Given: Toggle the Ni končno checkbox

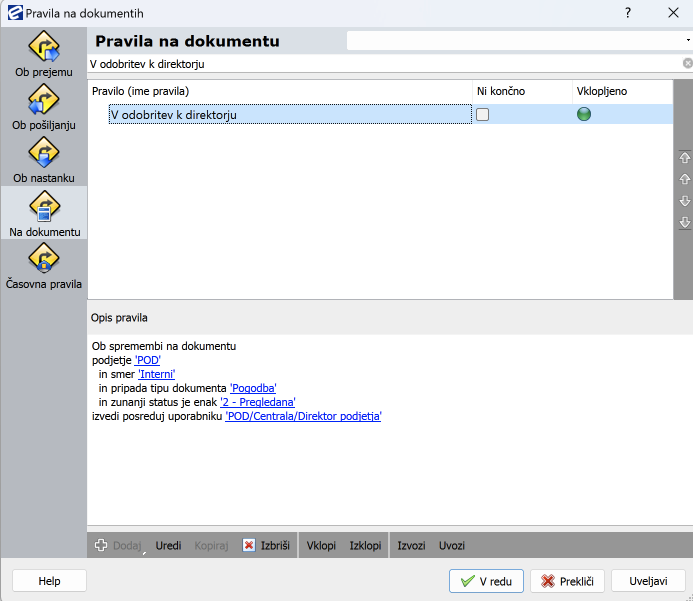Looking at the screenshot, I should pyautogui.click(x=483, y=115).
